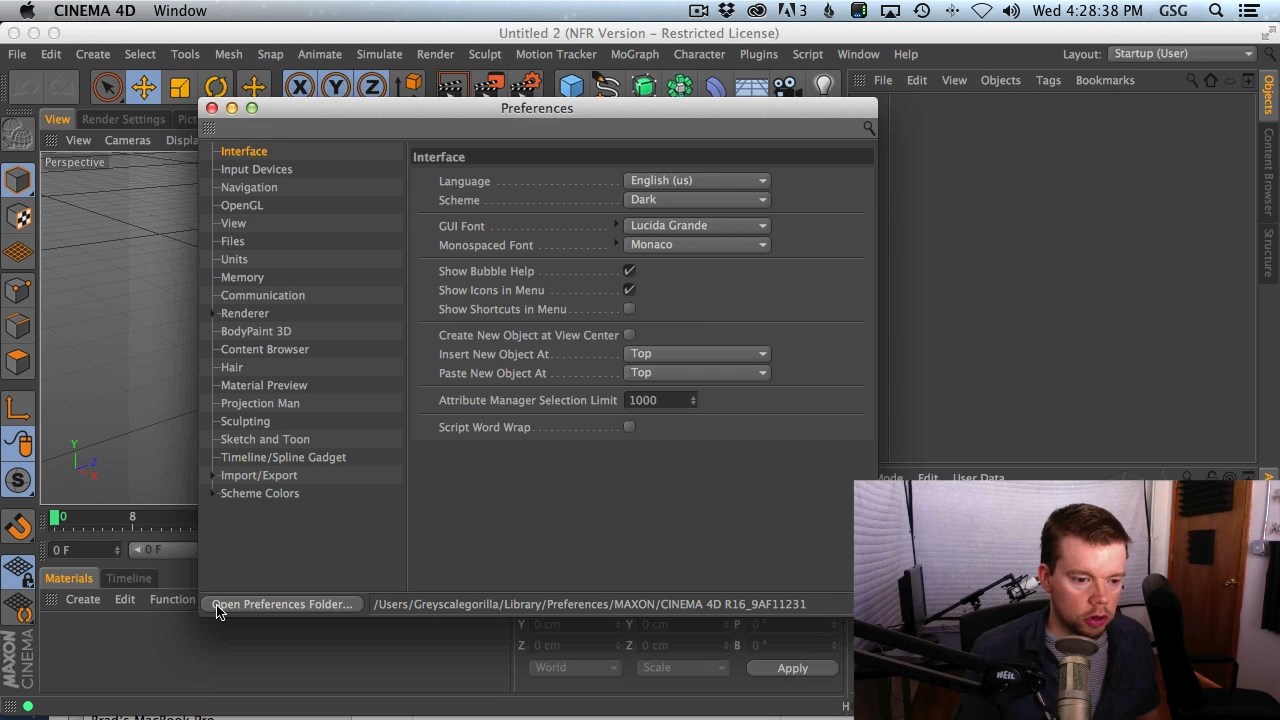Switch to Polygons mode

18,362
